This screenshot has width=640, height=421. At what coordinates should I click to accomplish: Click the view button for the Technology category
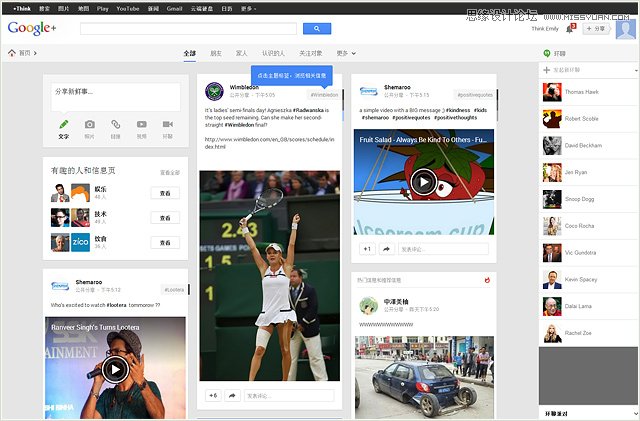165,218
